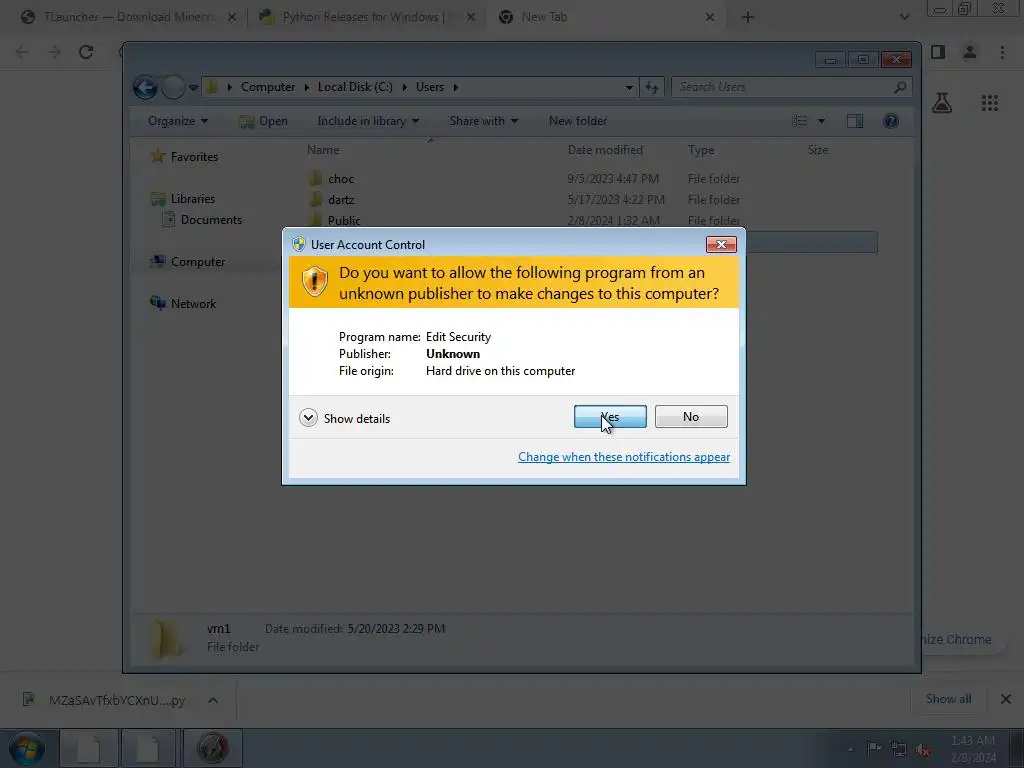This screenshot has height=768, width=1024.
Task: Switch to New Tab in Chrome
Action: tap(544, 17)
